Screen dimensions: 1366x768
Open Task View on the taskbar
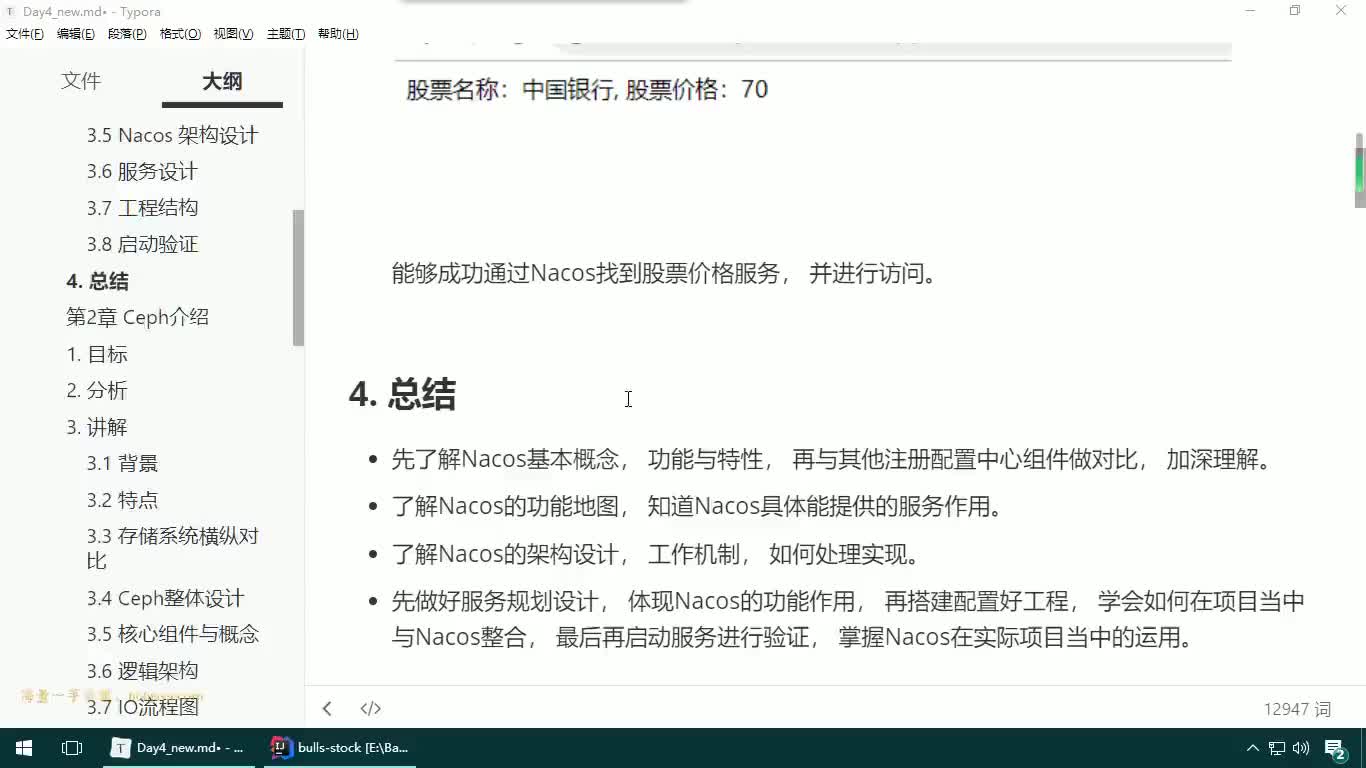pyautogui.click(x=72, y=748)
